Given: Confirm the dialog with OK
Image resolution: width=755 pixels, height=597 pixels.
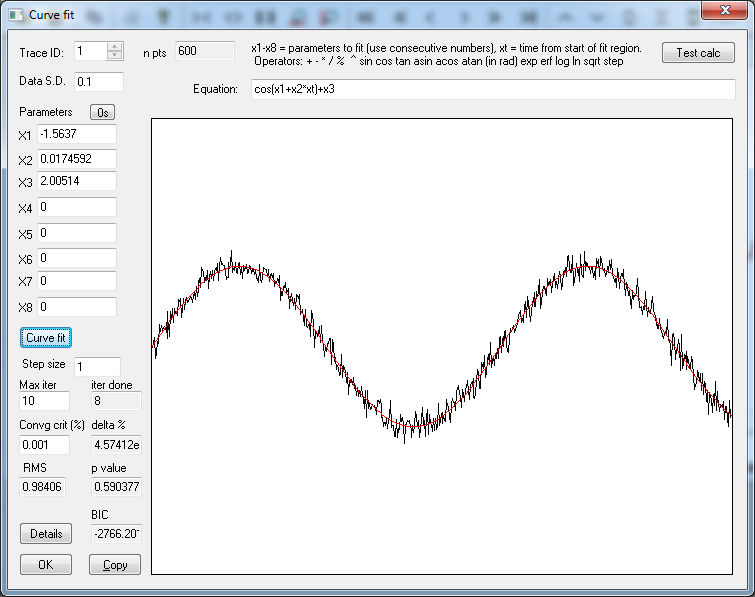Looking at the screenshot, I should coord(46,564).
